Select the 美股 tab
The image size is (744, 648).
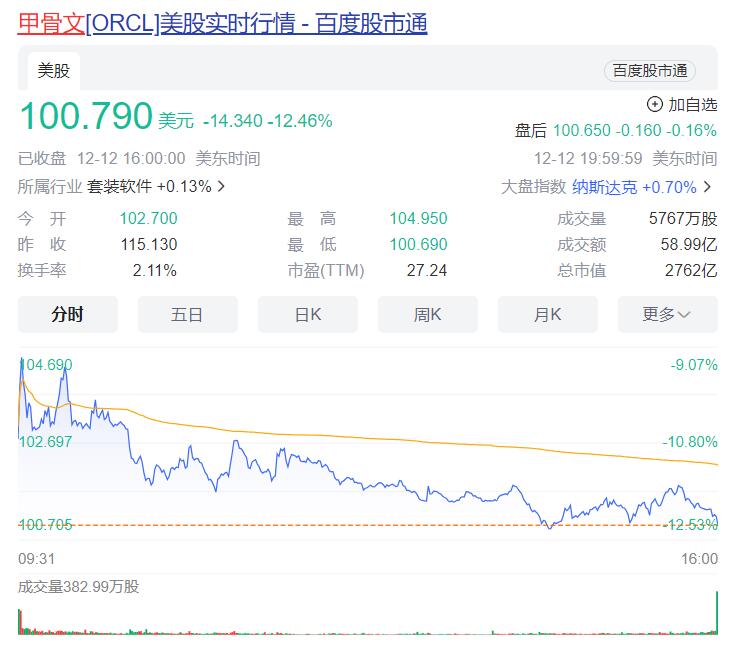(x=54, y=71)
